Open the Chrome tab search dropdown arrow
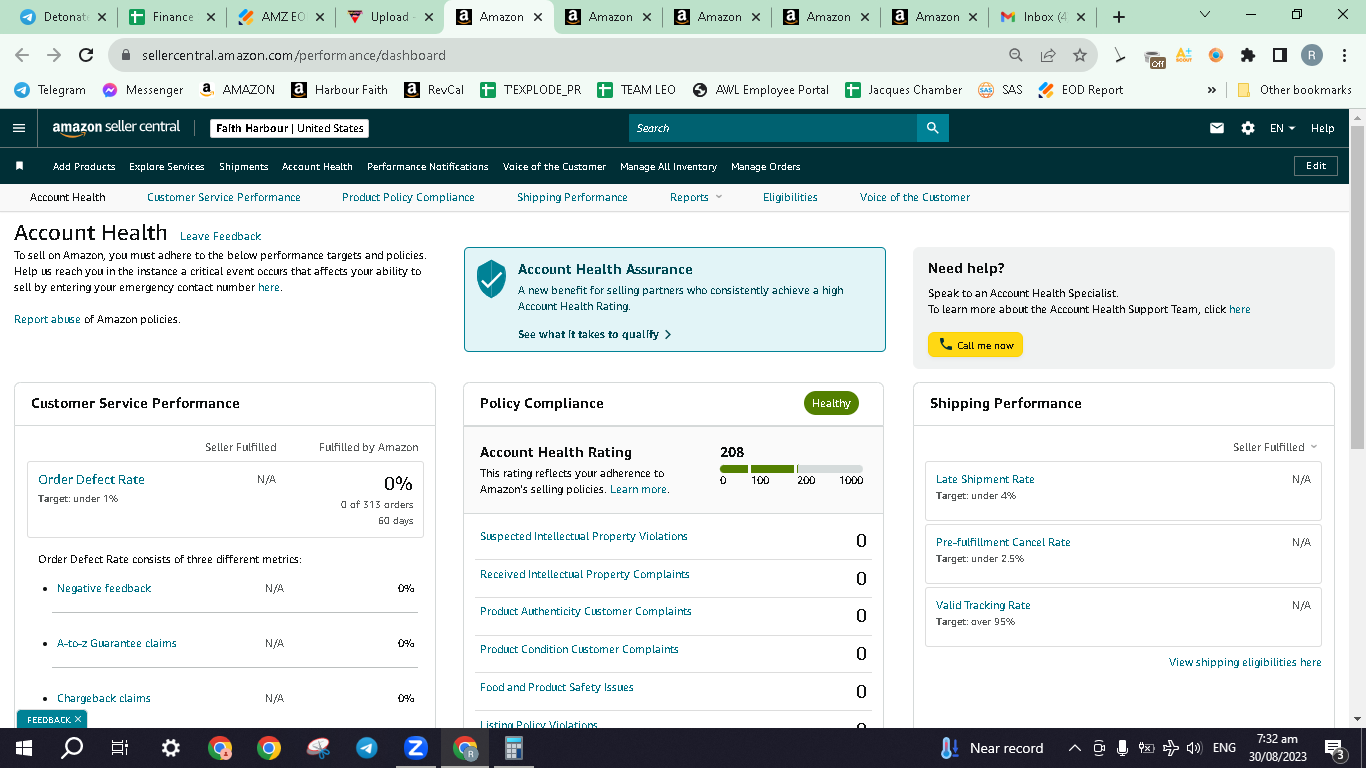This screenshot has height=768, width=1366. tap(1204, 15)
